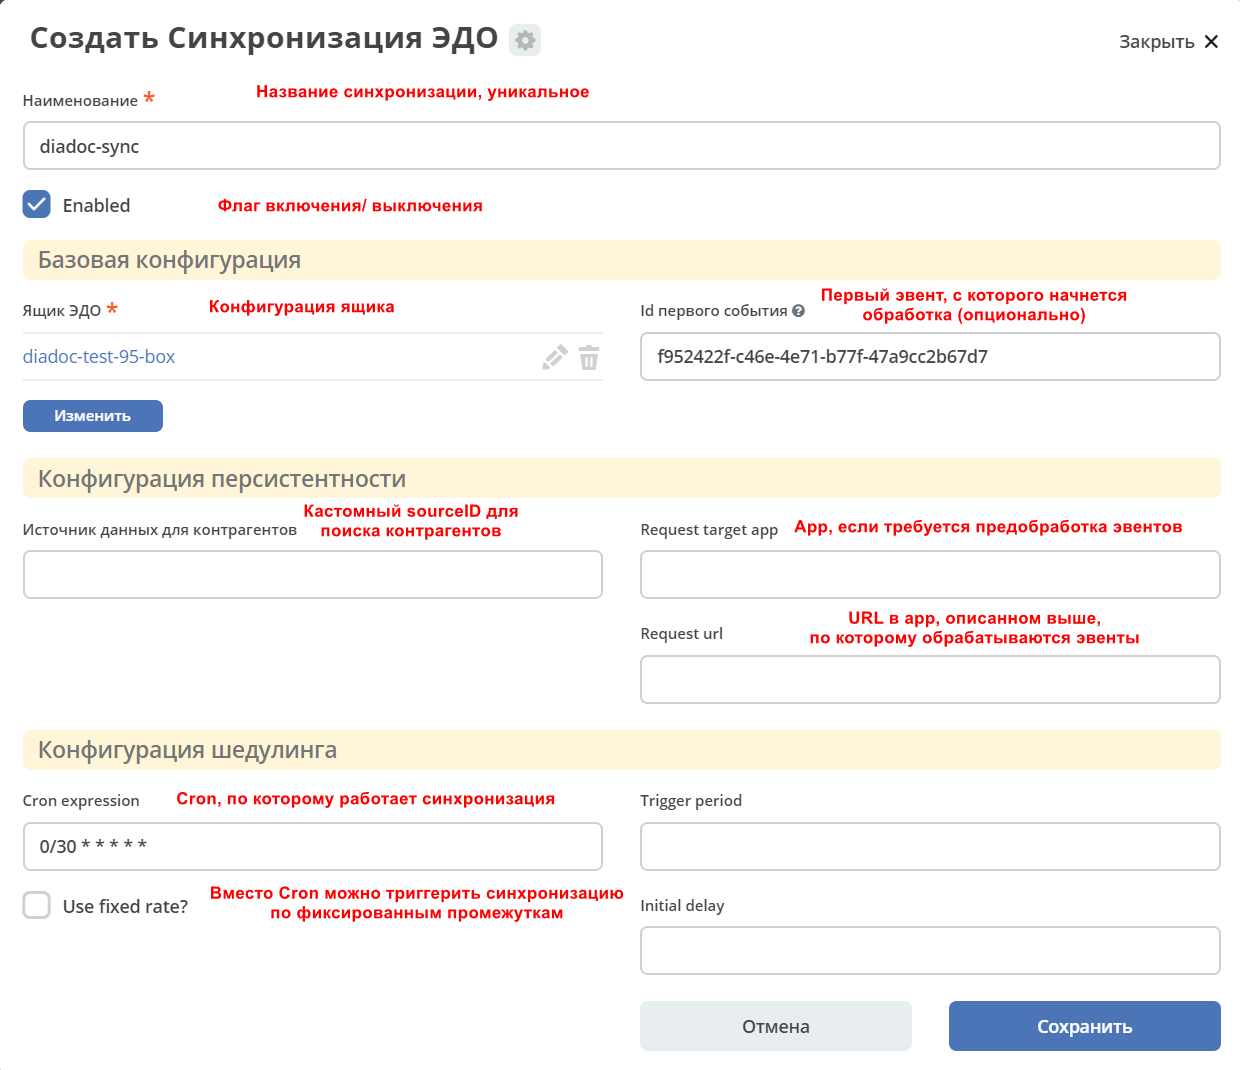Click the Trigger period input field

(930, 847)
